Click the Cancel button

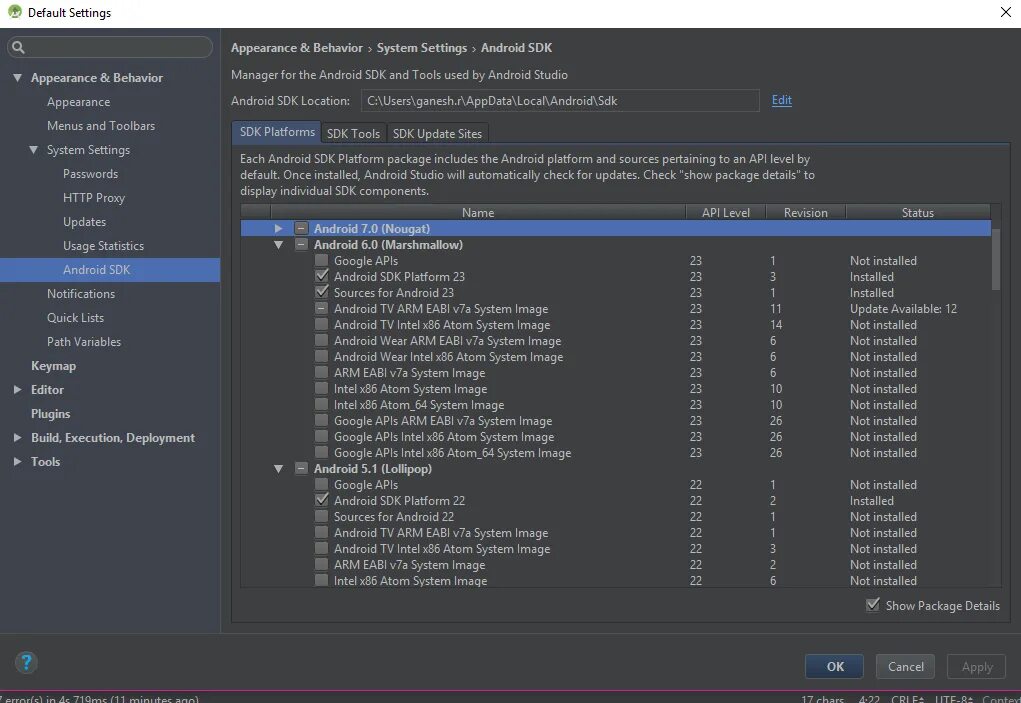905,667
